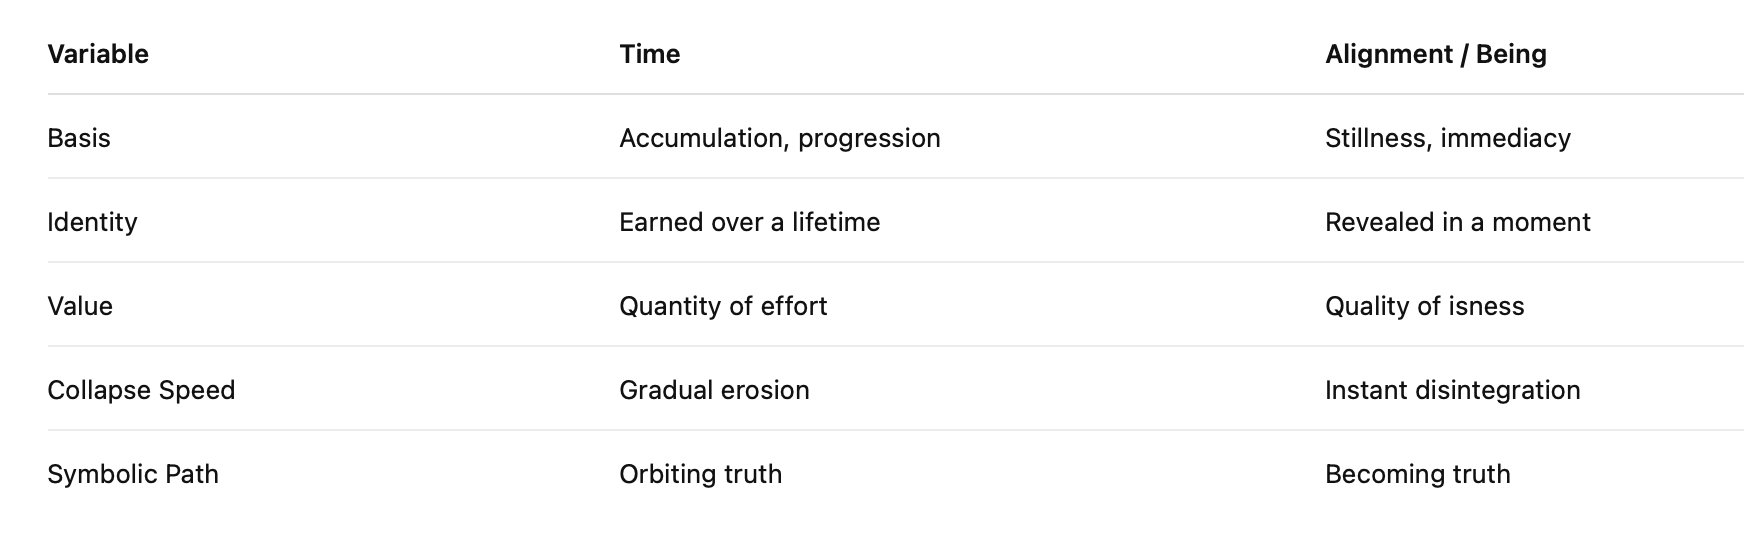Click the Gradual erosion cell
The height and width of the screenshot is (548, 1744).
pos(714,390)
